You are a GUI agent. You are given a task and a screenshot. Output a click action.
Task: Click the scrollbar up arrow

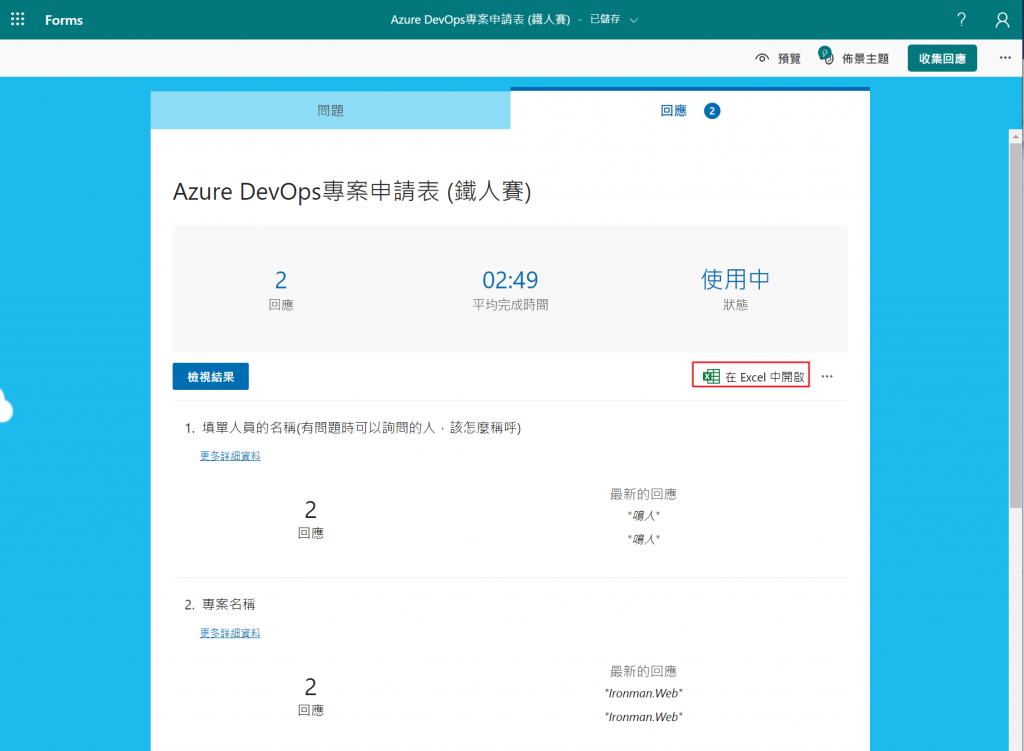coord(1015,136)
